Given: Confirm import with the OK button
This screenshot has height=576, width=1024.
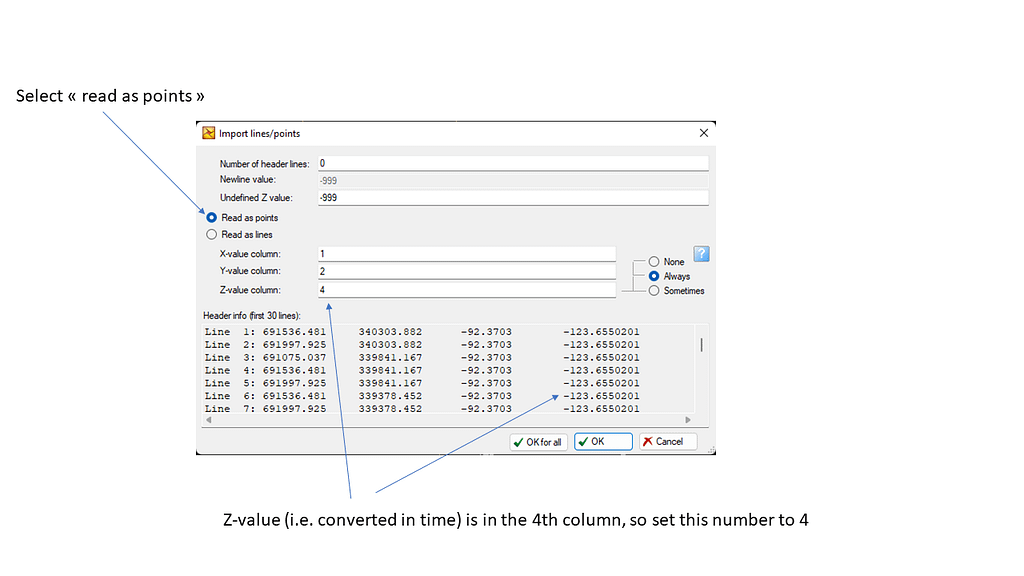Looking at the screenshot, I should point(603,442).
